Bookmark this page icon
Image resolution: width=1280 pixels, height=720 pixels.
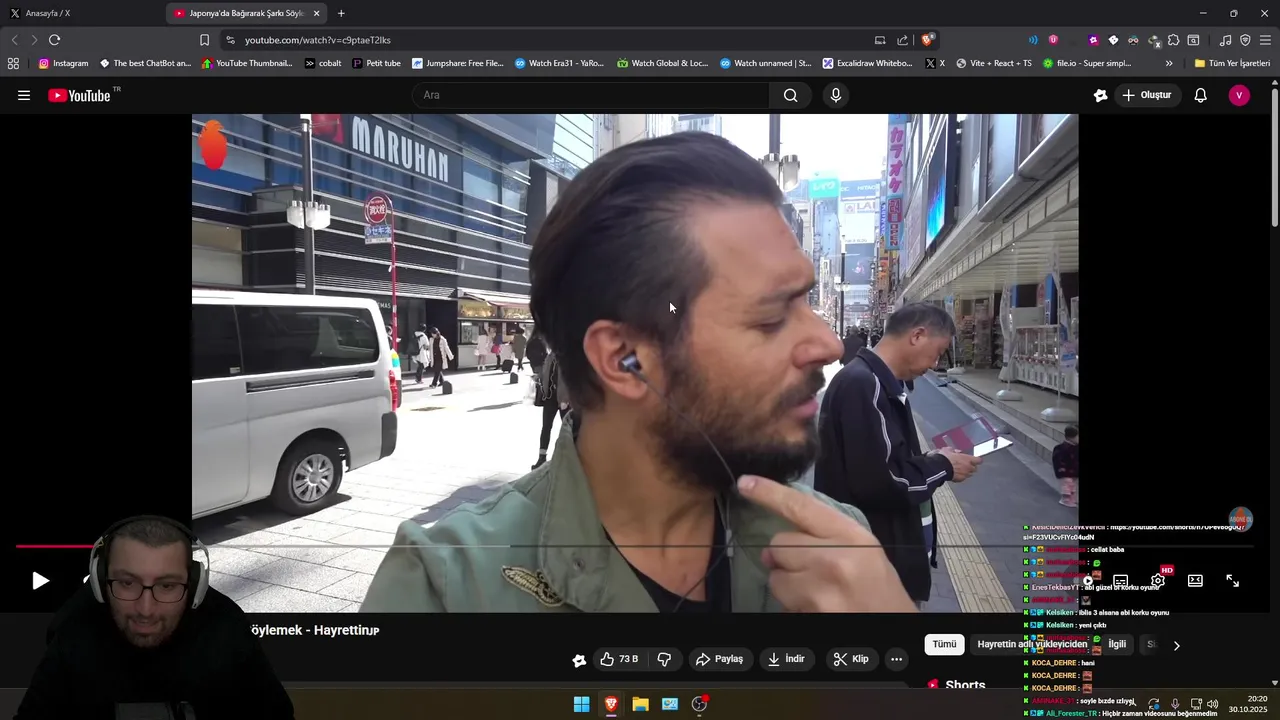(204, 40)
